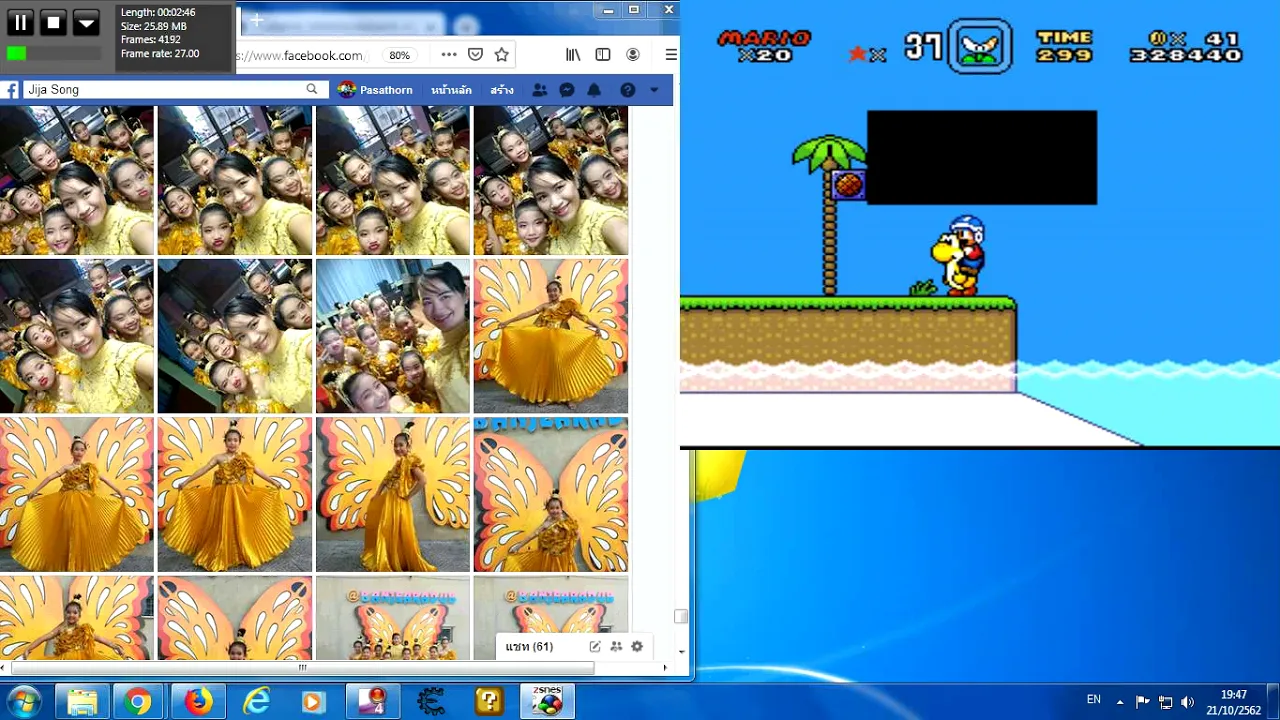Open Internet Explorer from taskbar

(256, 702)
